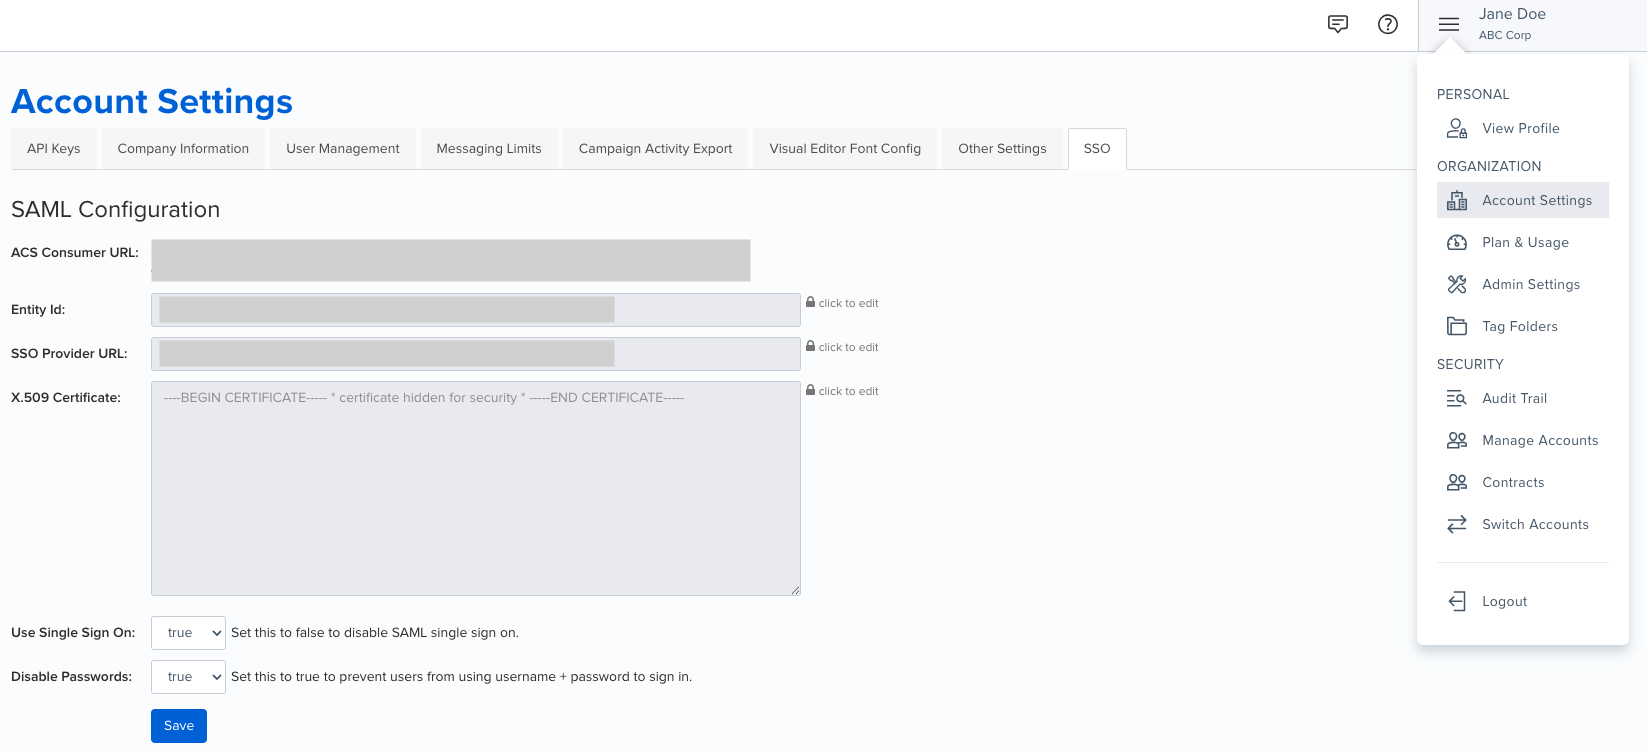Select the Messaging Limits tab
The width and height of the screenshot is (1647, 752).
489,149
